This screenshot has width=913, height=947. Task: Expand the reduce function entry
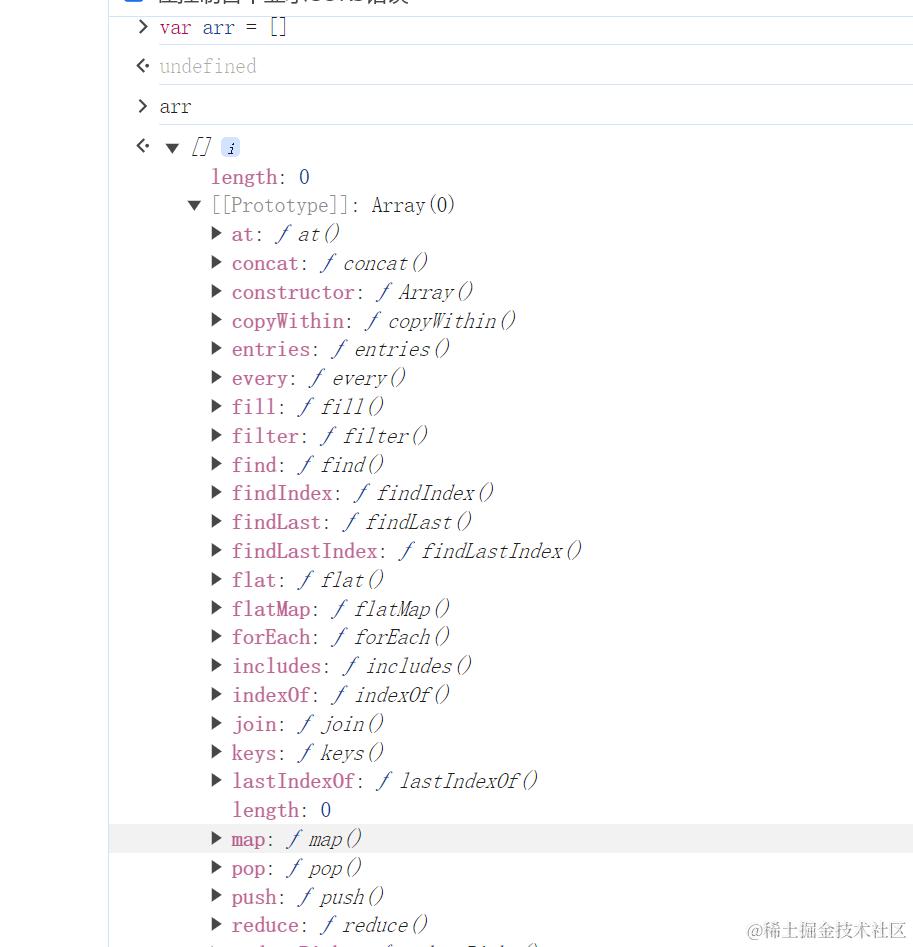pyautogui.click(x=216, y=925)
